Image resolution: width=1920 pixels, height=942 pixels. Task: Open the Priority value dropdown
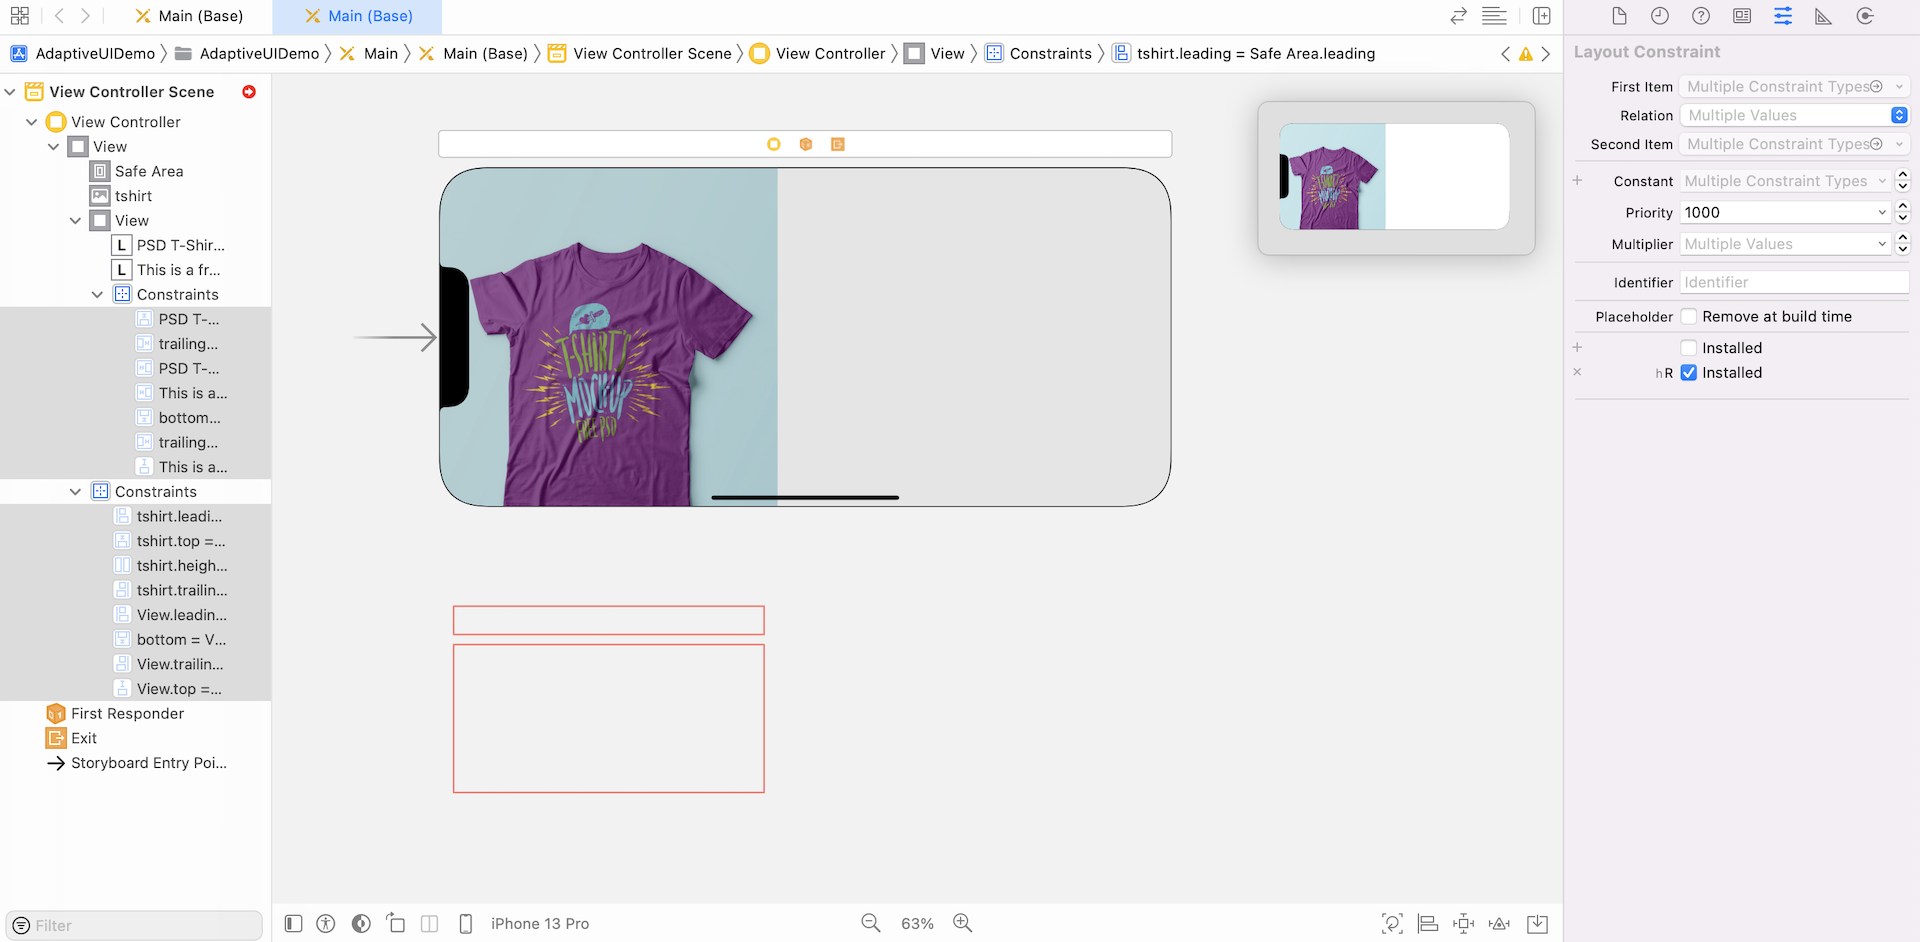click(1882, 213)
